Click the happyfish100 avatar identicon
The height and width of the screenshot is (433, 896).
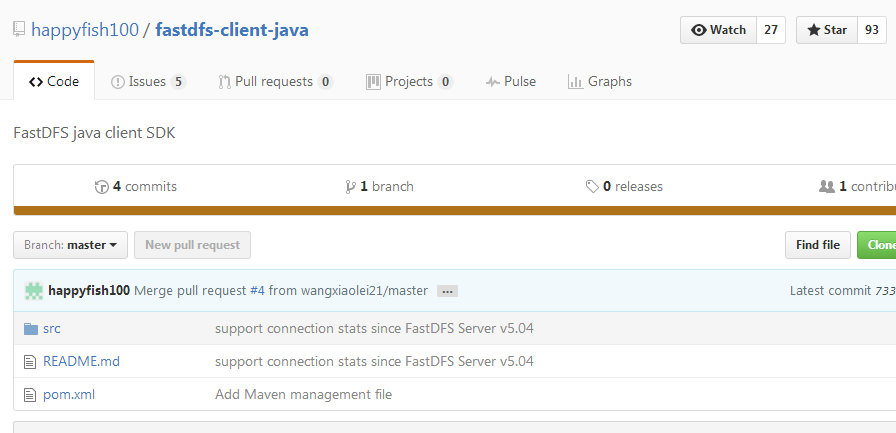(x=34, y=291)
